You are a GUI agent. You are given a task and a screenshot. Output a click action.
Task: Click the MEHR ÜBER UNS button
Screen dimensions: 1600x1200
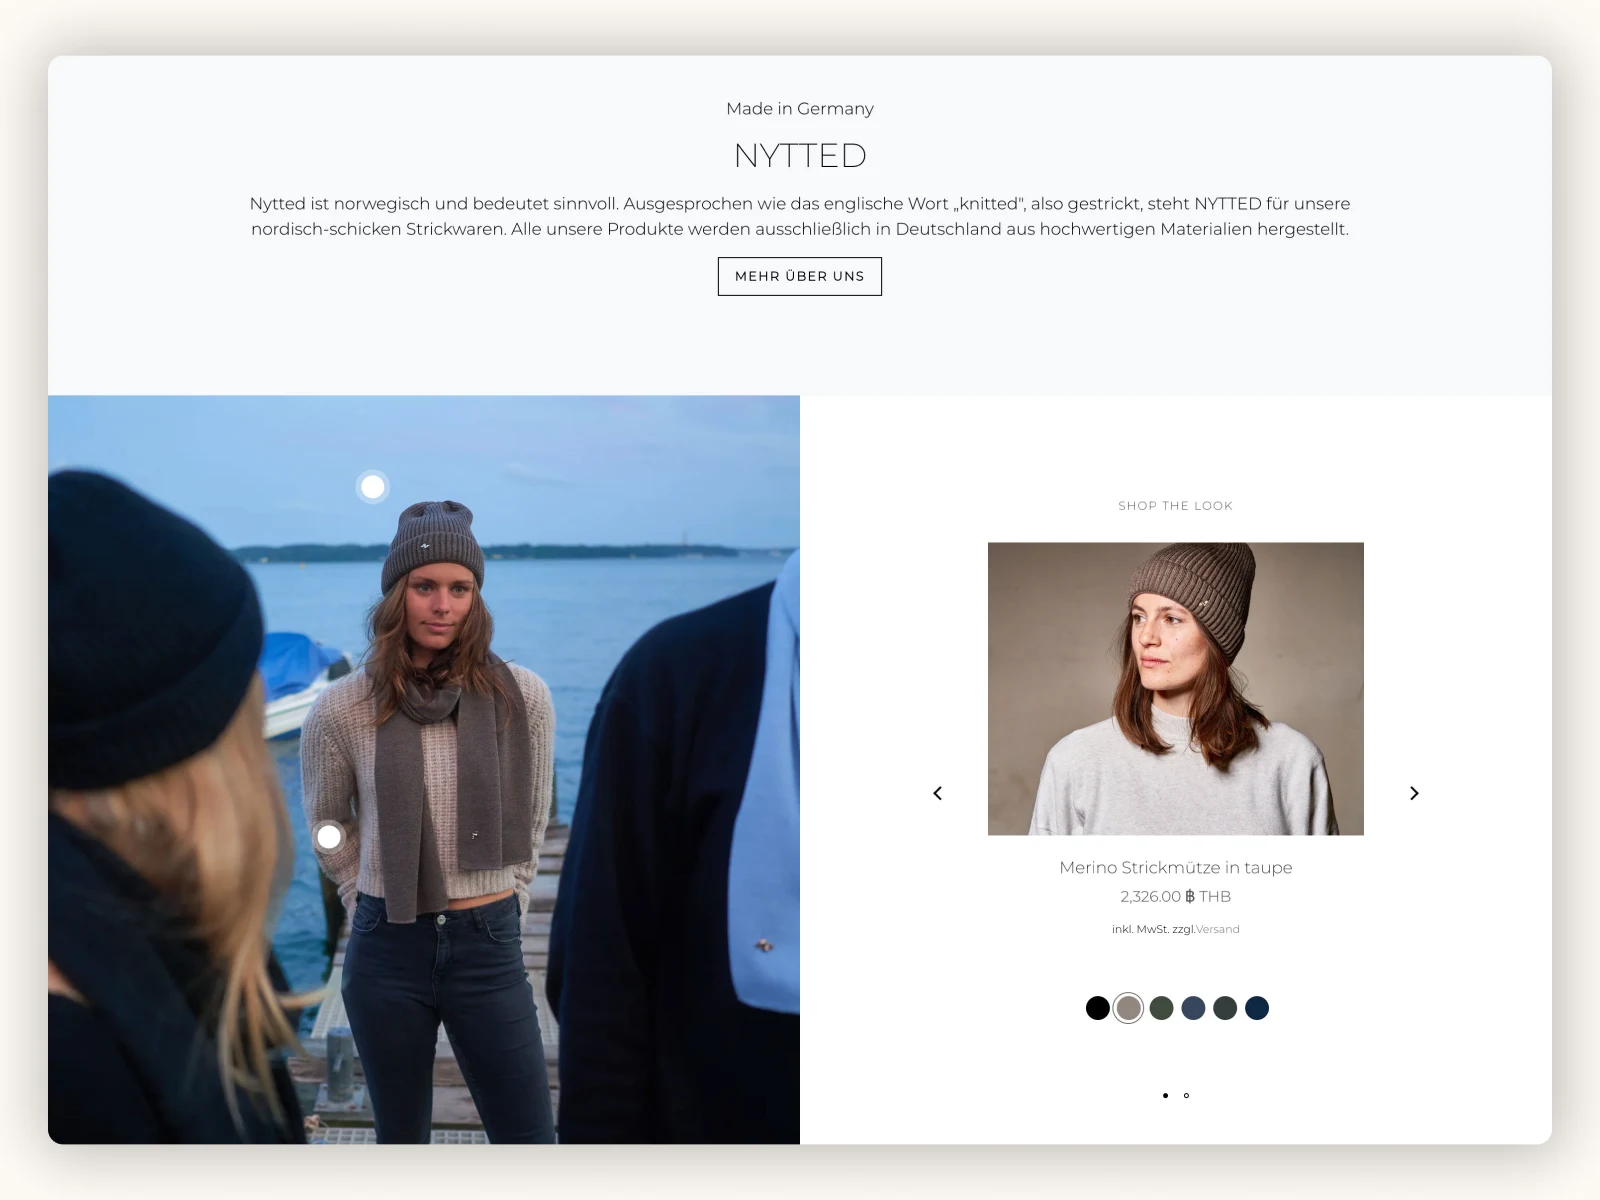coord(800,276)
